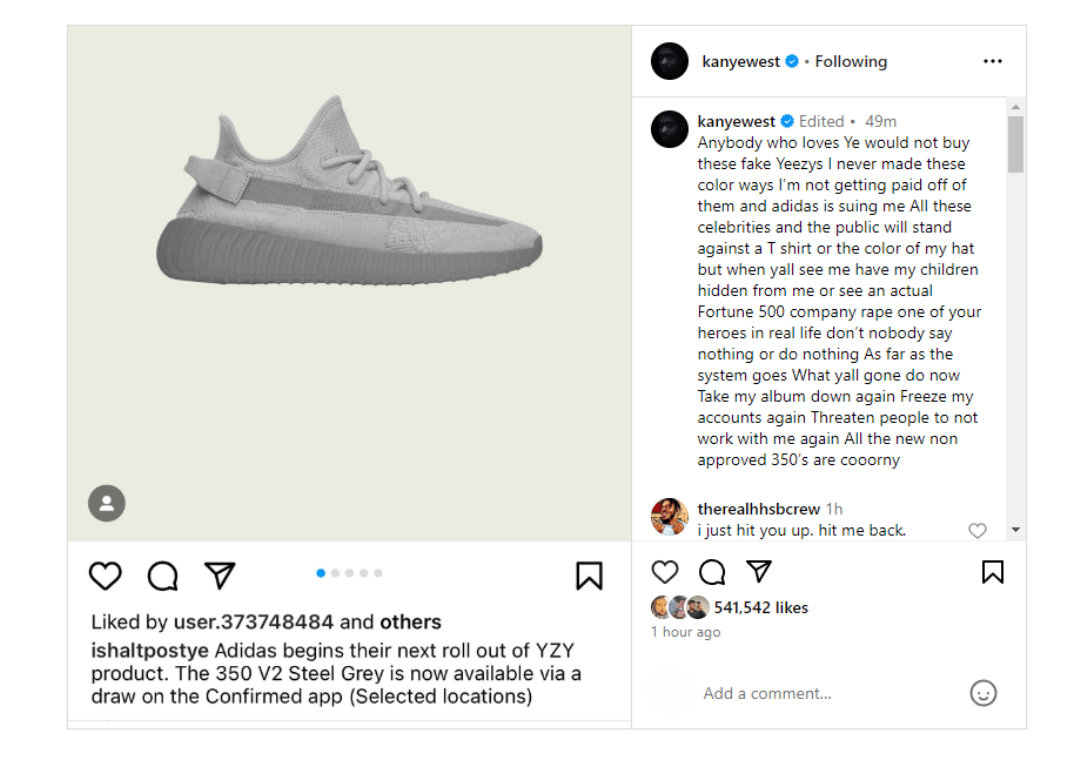Show tagged people on shoe photo
Screen dimensions: 1070x760
click(x=106, y=503)
